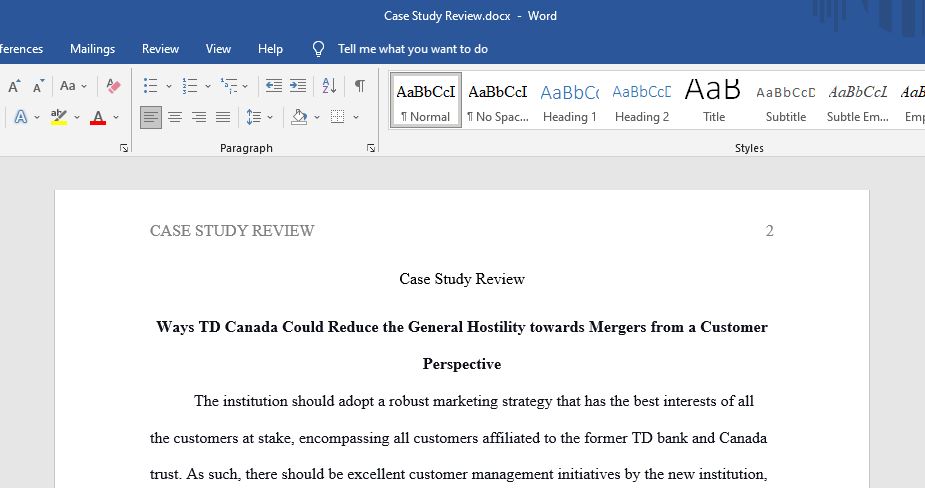
Task: Apply the Title style
Action: (x=714, y=101)
